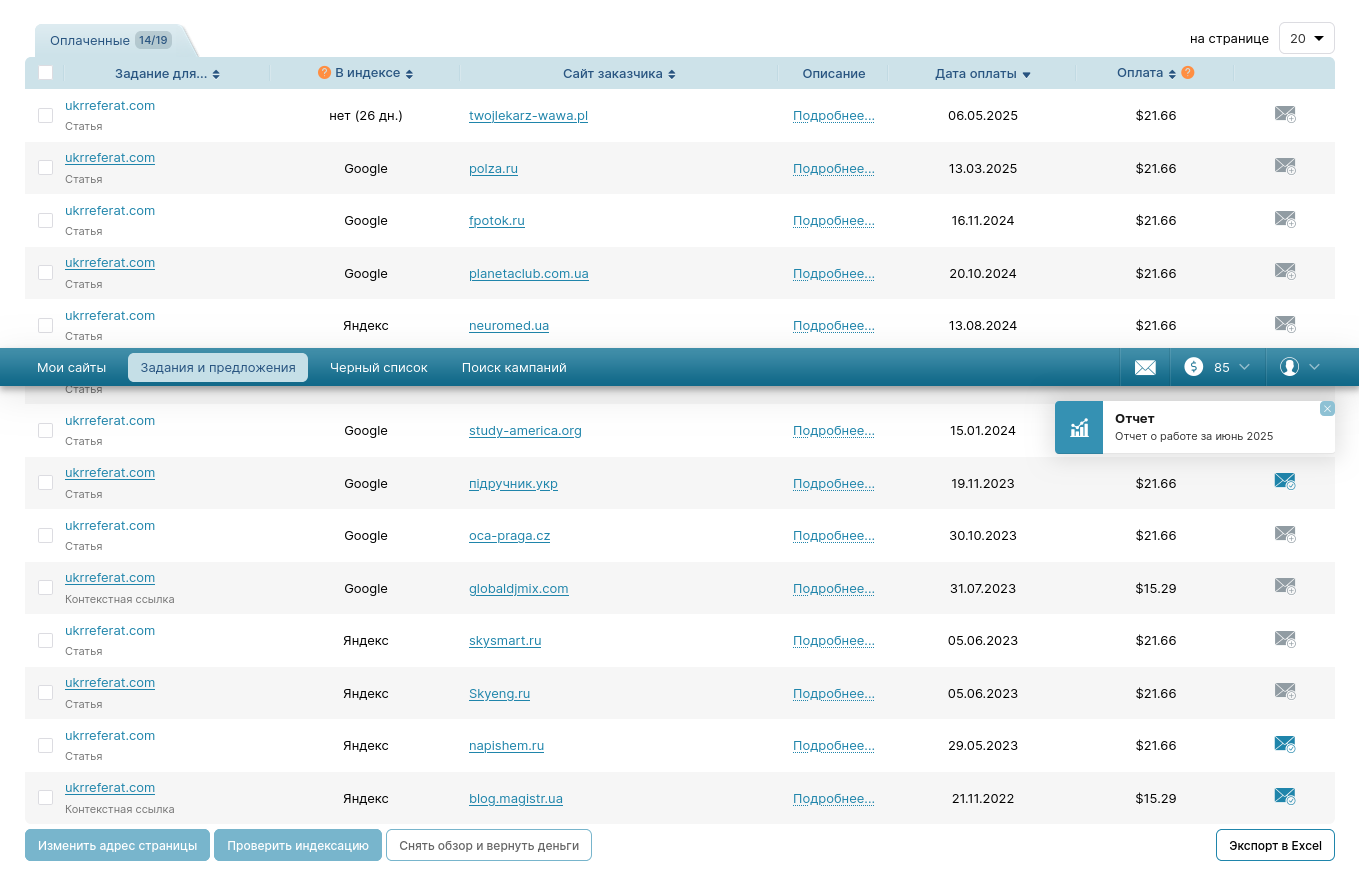The image size is (1359, 886).
Task: Open message icon for fpotok.ru row
Action: 1285,219
